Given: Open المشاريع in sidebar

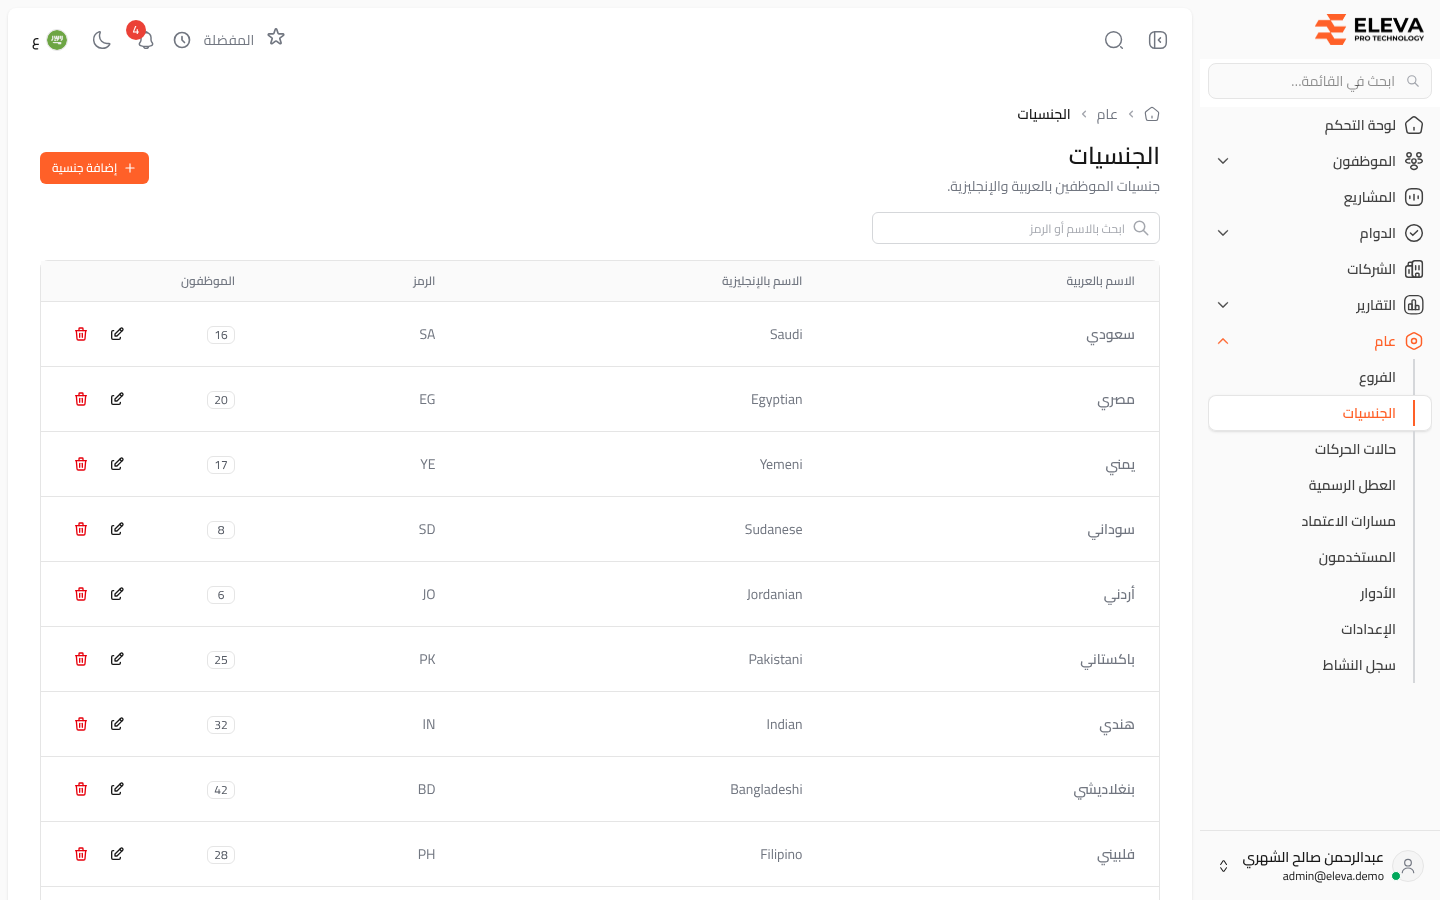Looking at the screenshot, I should coord(1320,197).
